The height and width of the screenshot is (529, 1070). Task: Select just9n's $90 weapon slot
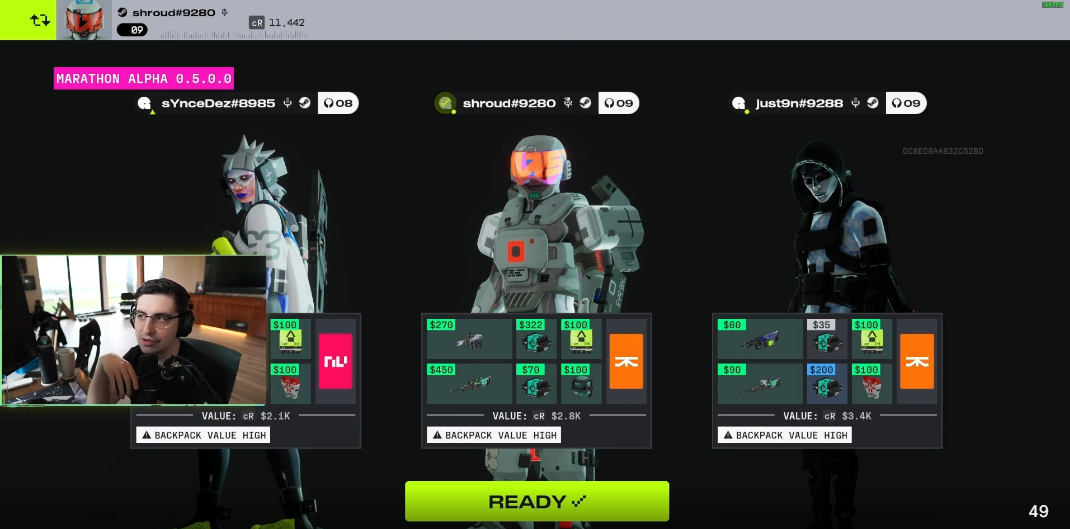(760, 383)
